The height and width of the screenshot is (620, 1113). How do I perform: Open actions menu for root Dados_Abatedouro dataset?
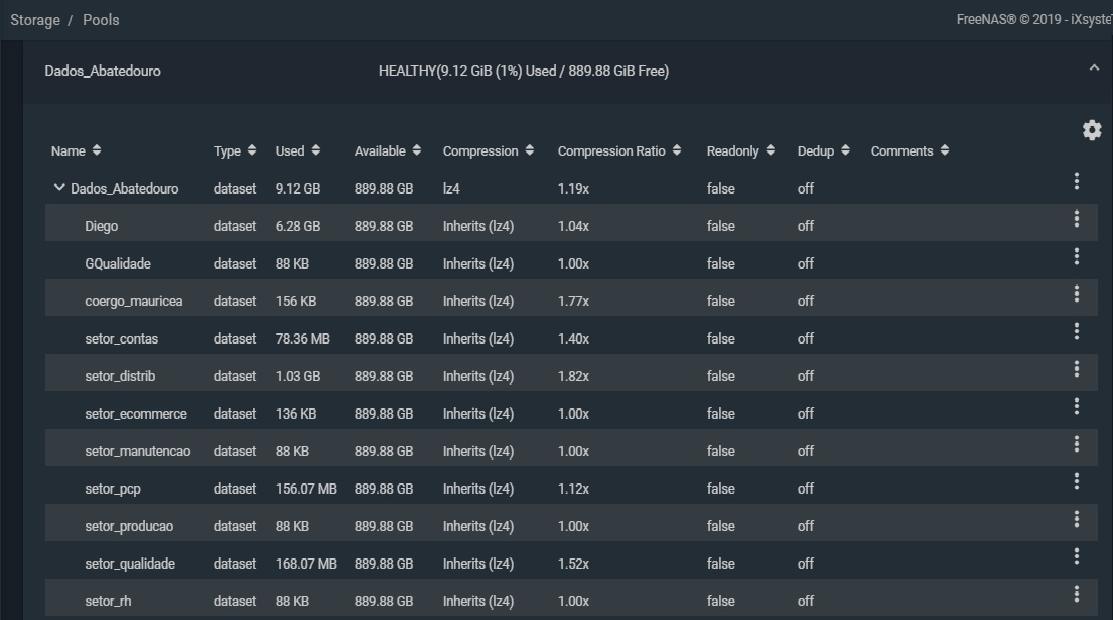coord(1076,181)
